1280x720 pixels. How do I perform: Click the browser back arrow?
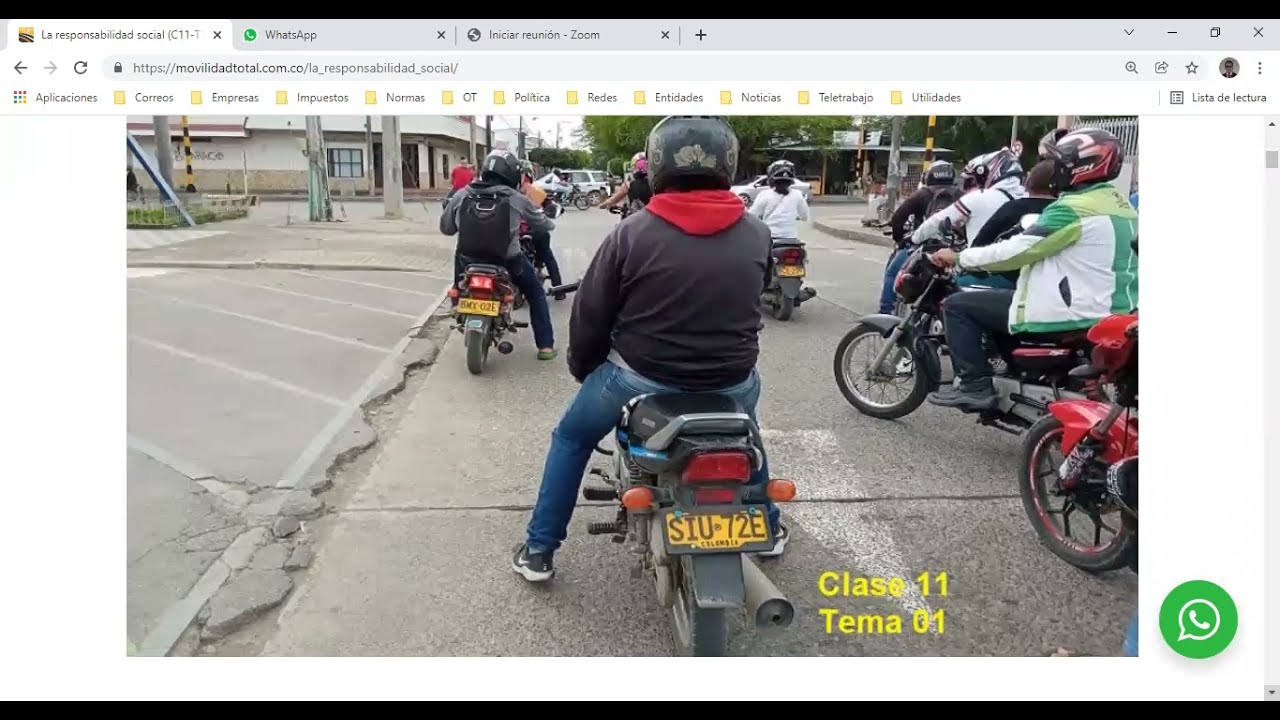tap(20, 68)
